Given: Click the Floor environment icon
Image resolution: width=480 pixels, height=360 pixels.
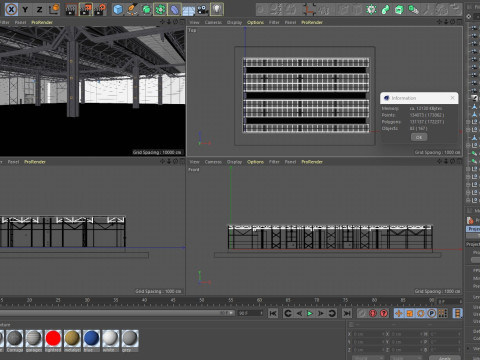Looking at the screenshot, I should coord(188,10).
